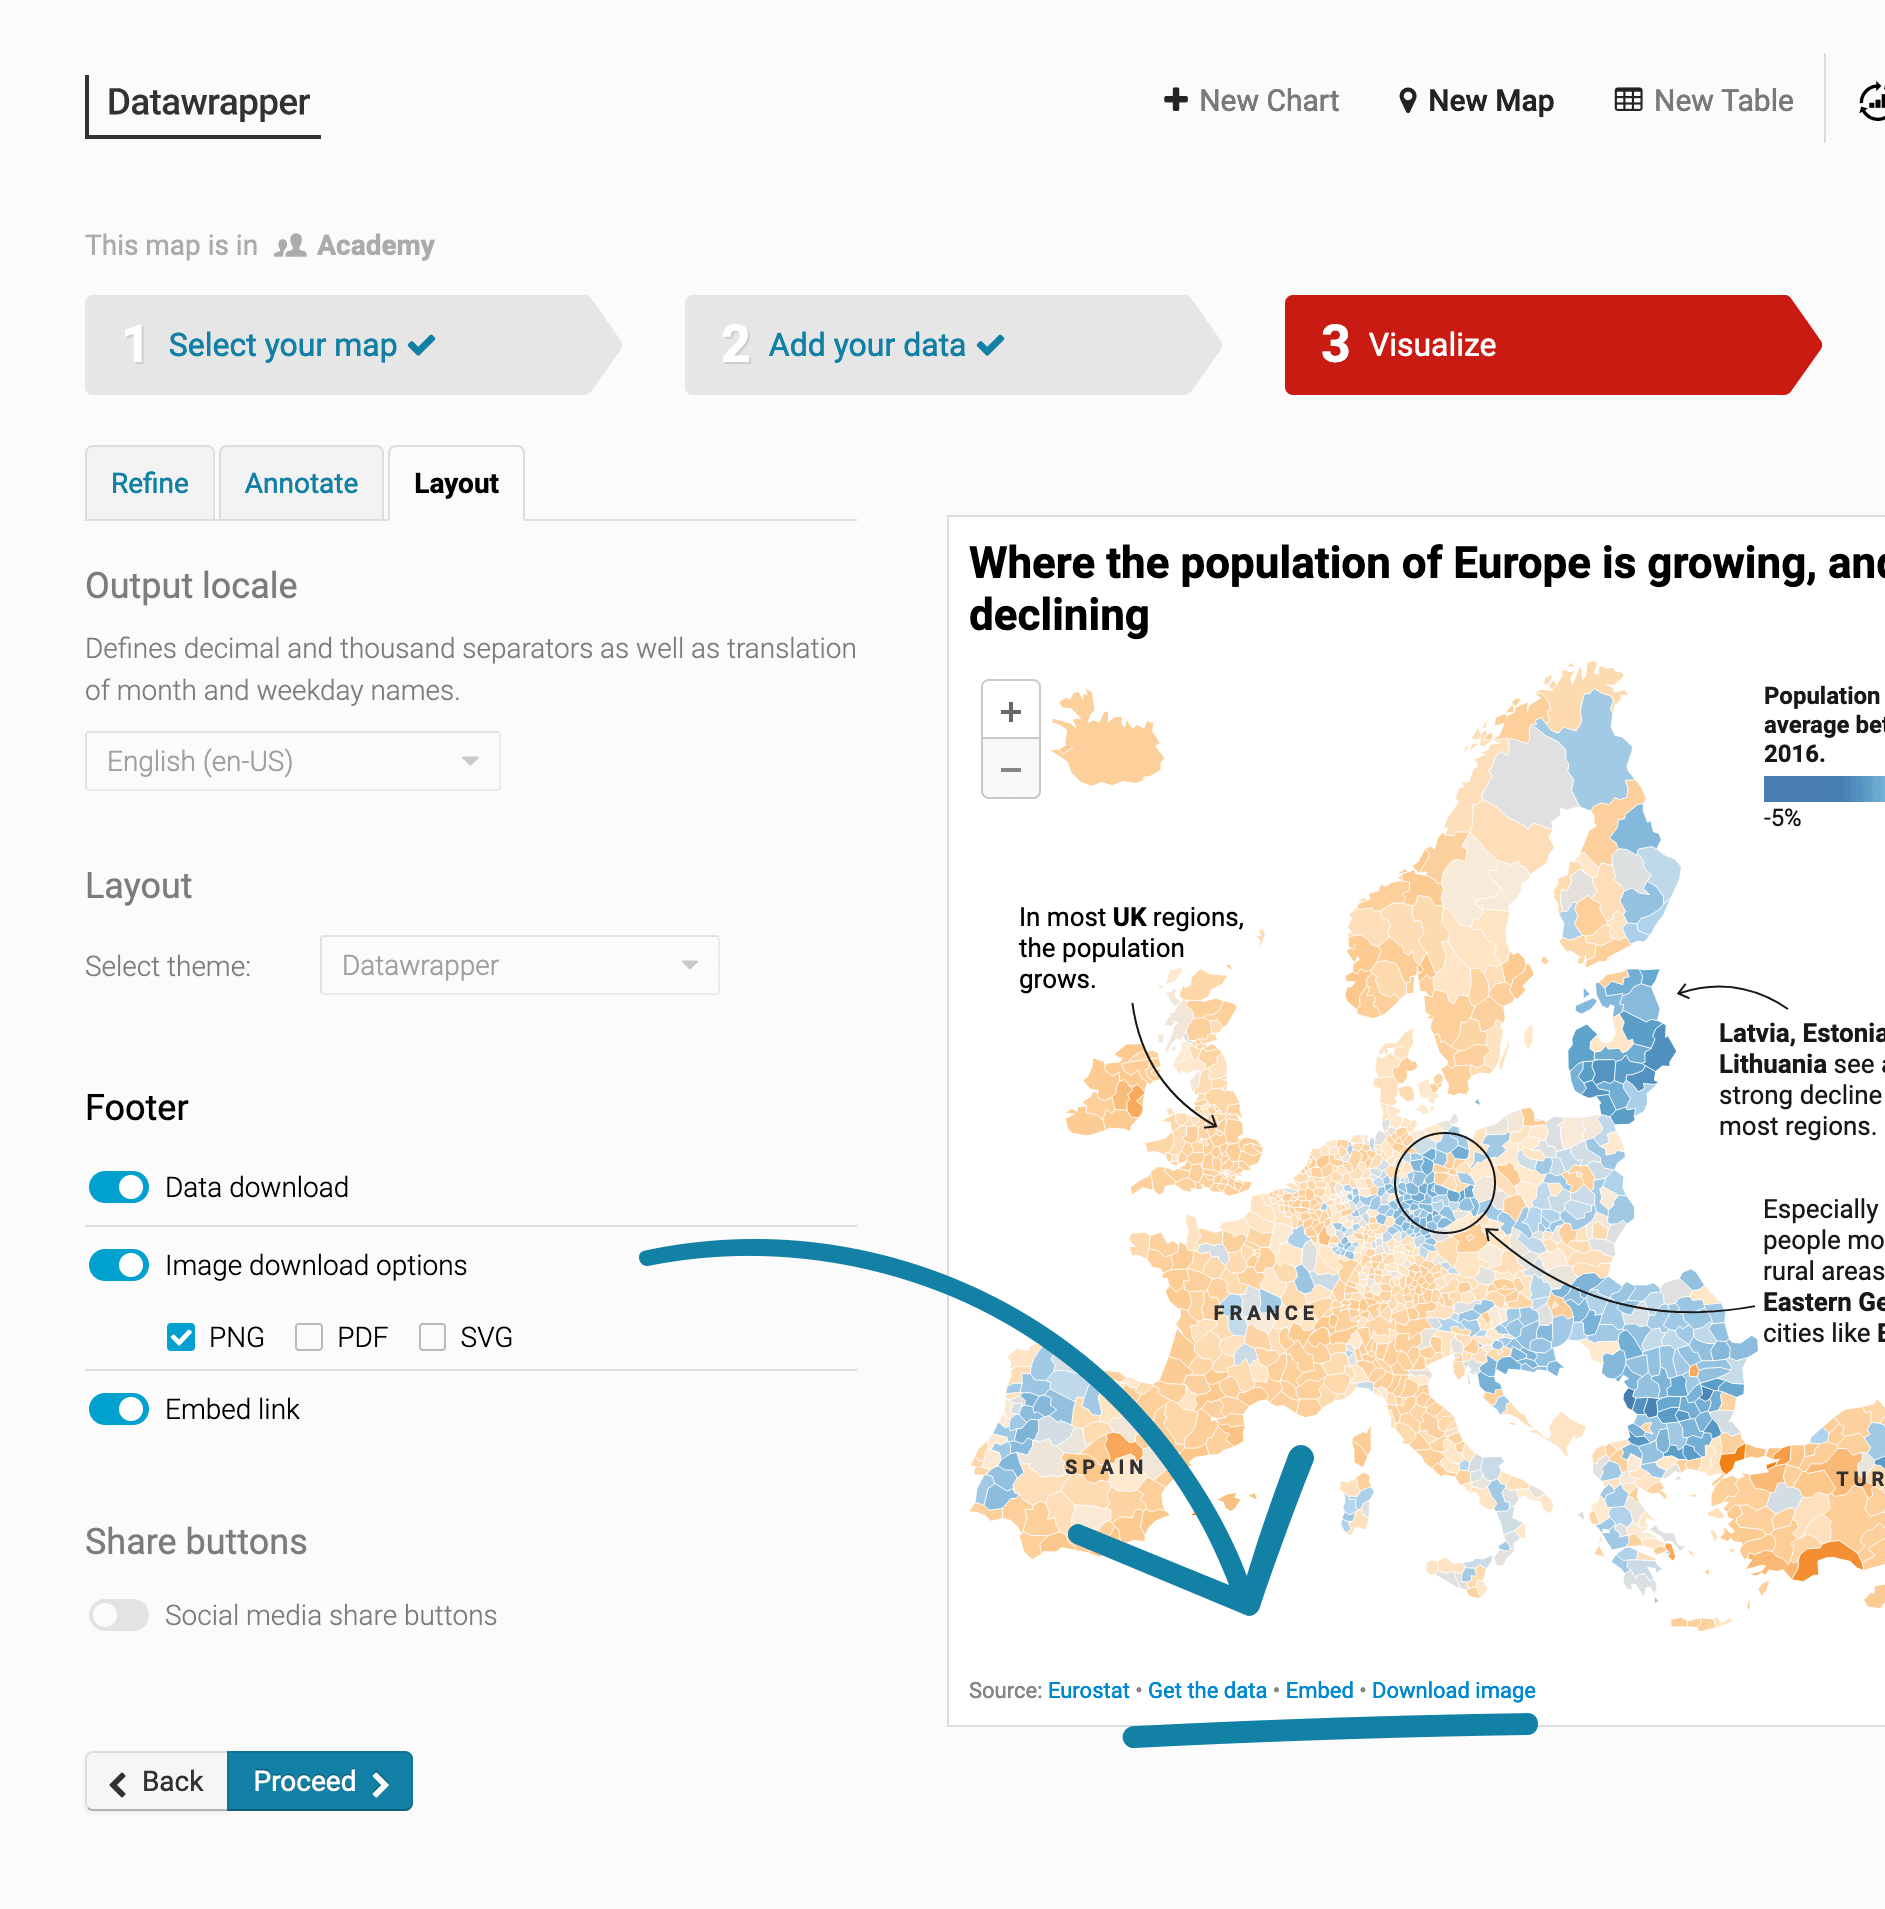Disable the Data download toggle
The image size is (1885, 1909).
119,1187
